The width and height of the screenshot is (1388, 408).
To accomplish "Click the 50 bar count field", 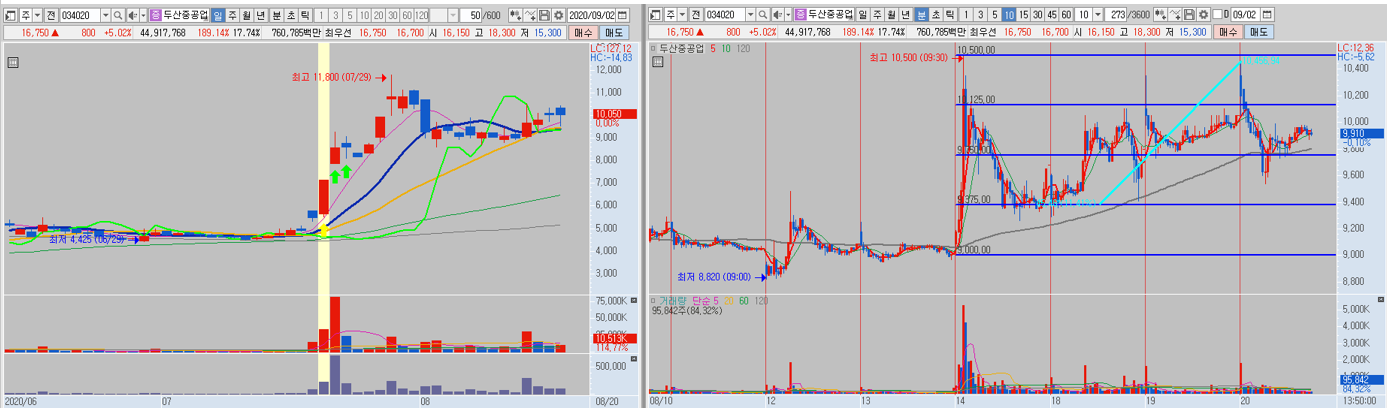I will pyautogui.click(x=471, y=15).
